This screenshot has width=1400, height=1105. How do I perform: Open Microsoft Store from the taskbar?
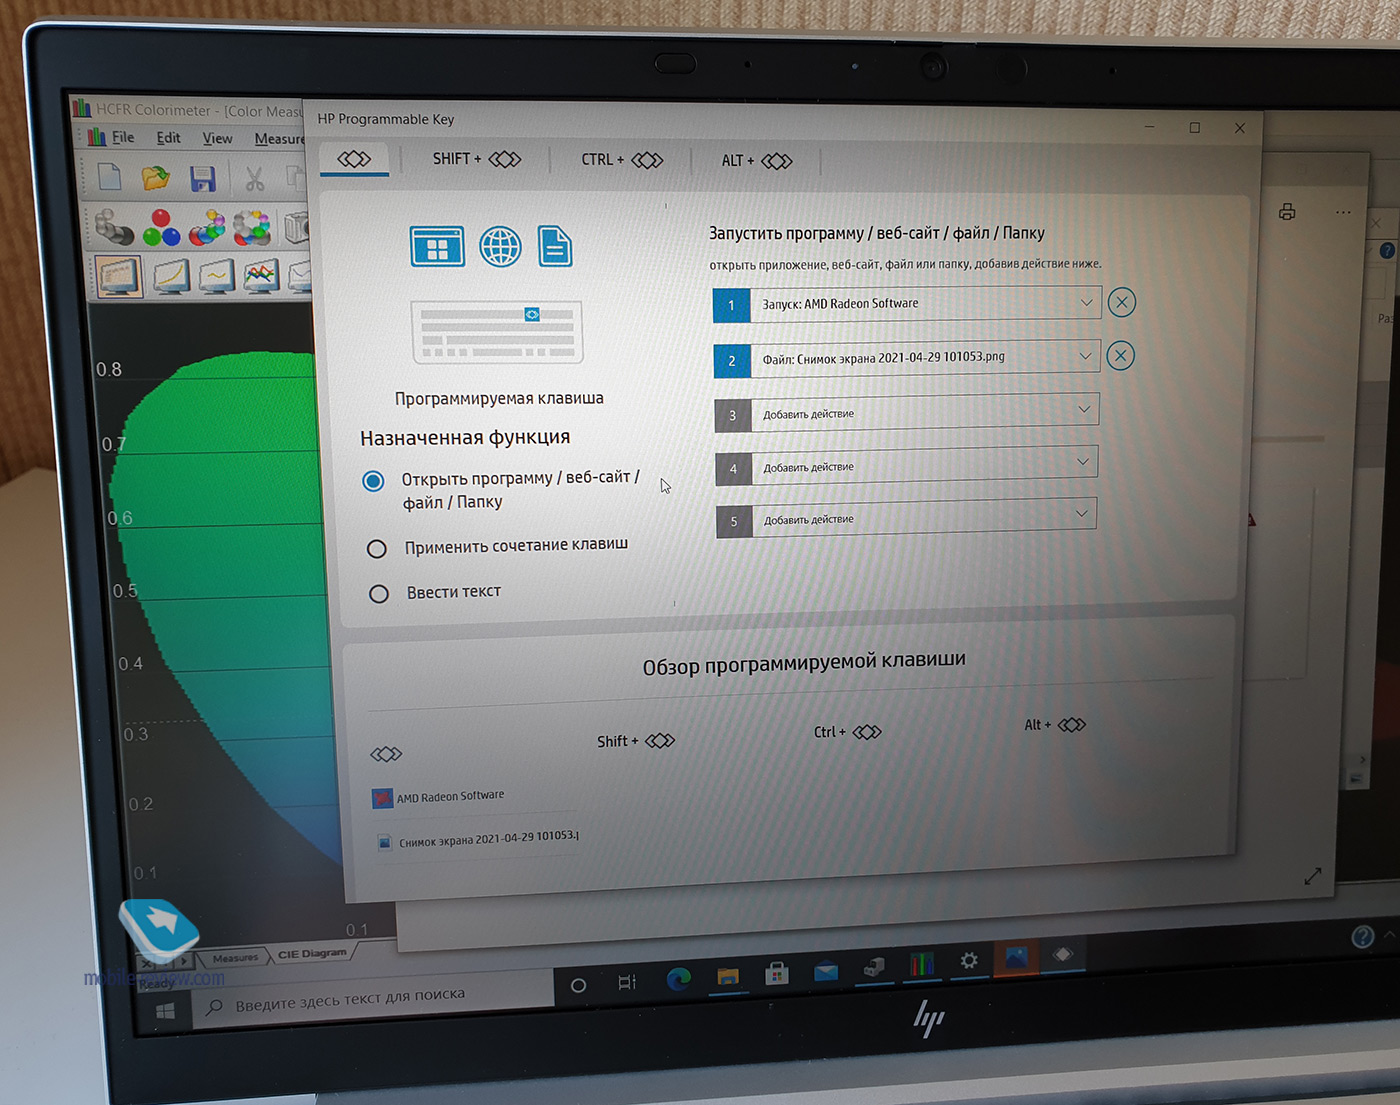click(x=777, y=973)
